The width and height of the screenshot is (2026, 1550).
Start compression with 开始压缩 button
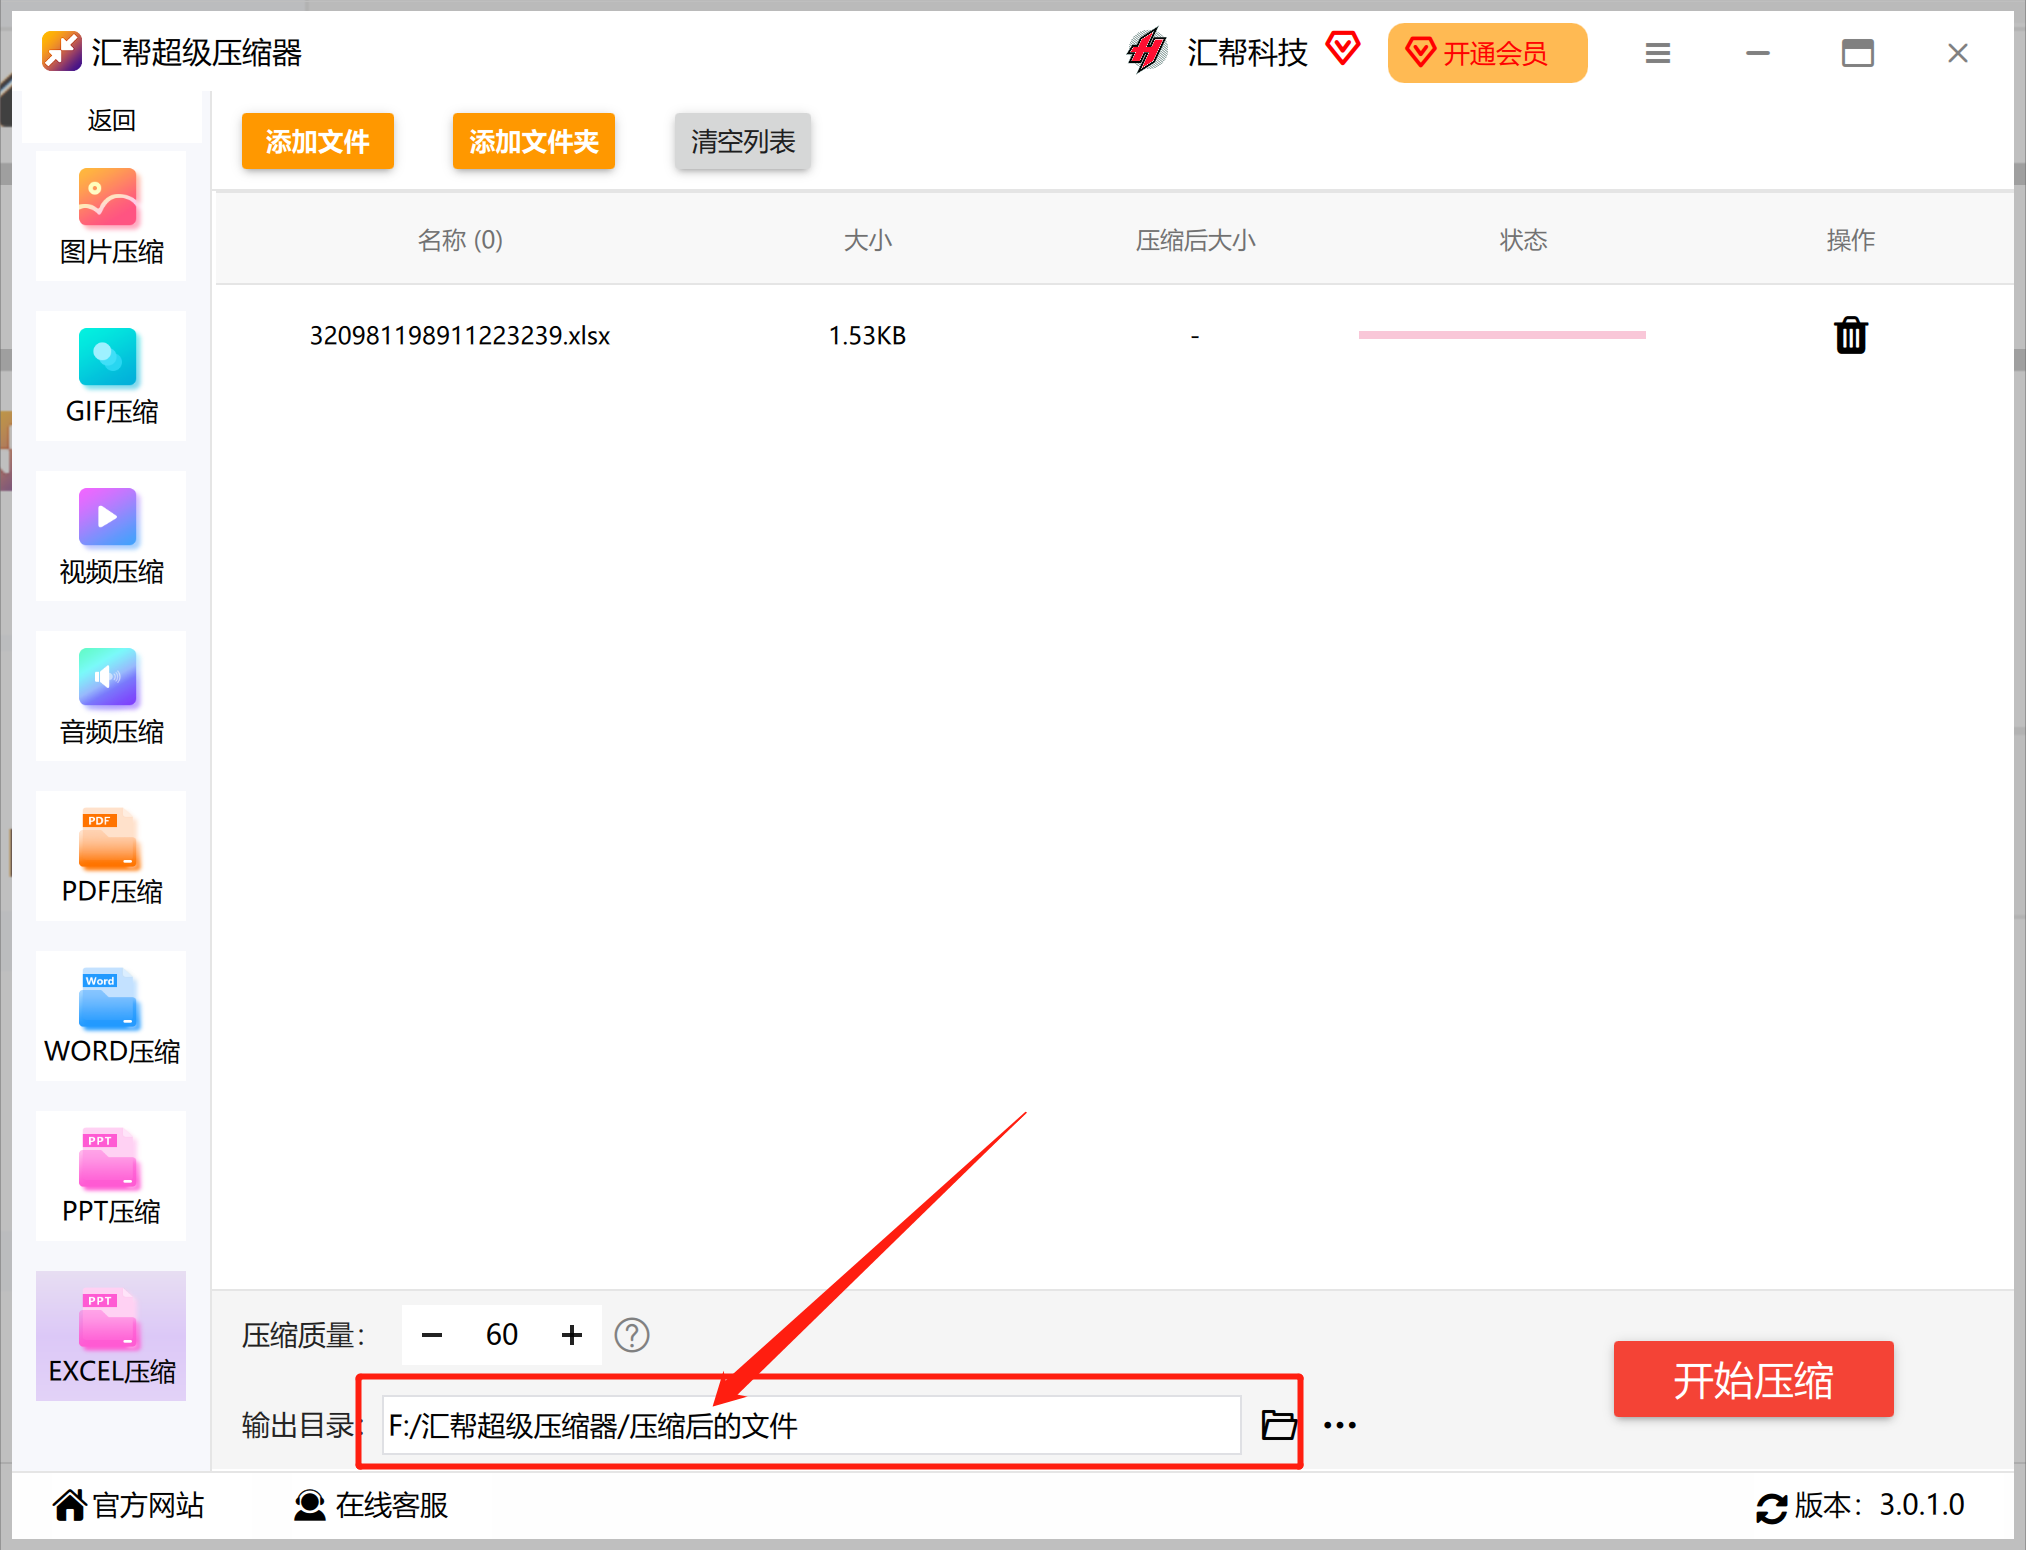tap(1754, 1380)
